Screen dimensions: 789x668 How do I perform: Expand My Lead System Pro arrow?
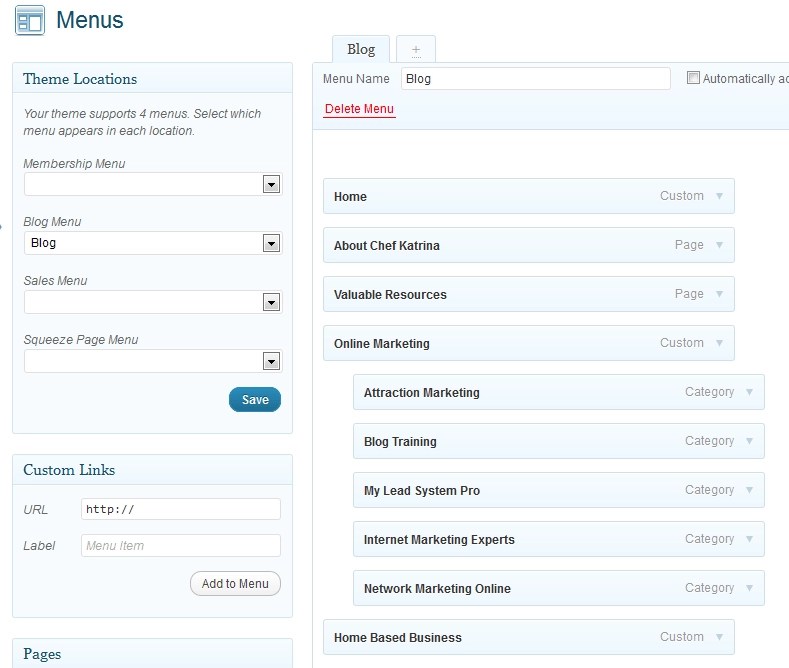point(749,490)
